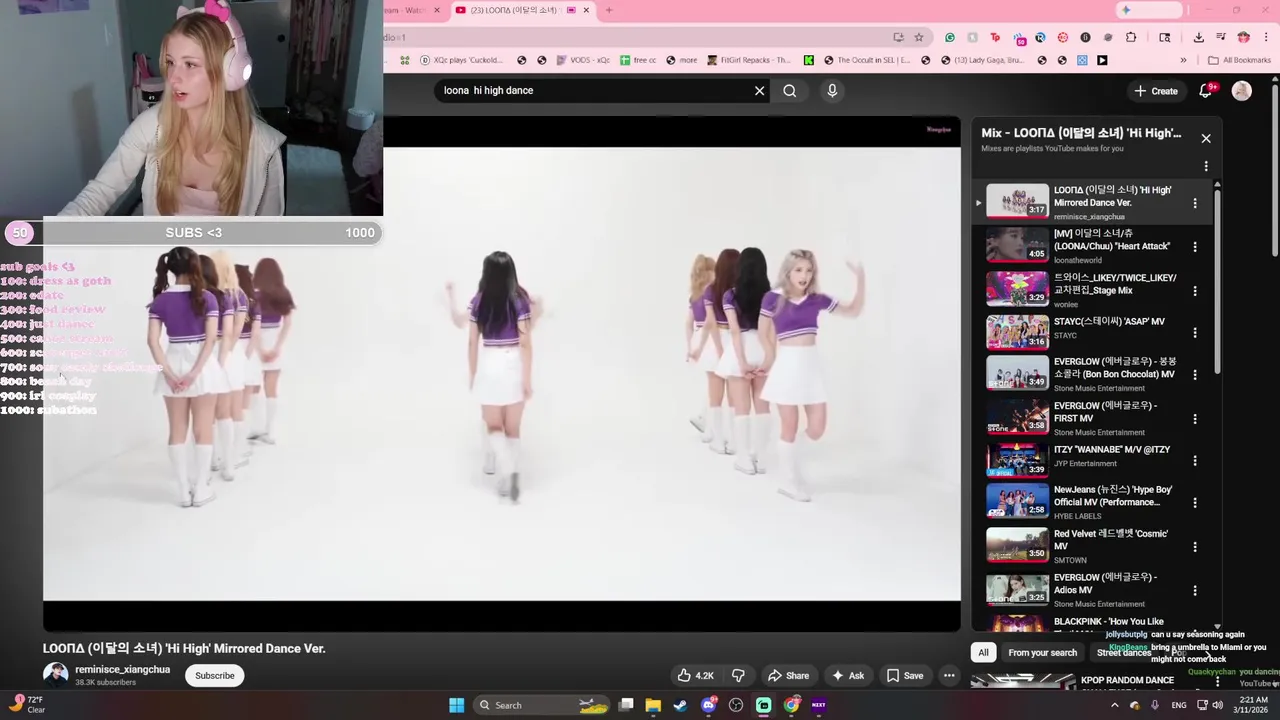Click the Gemini sparkle button in title bar
Image resolution: width=1280 pixels, height=720 pixels.
[x=1149, y=10]
